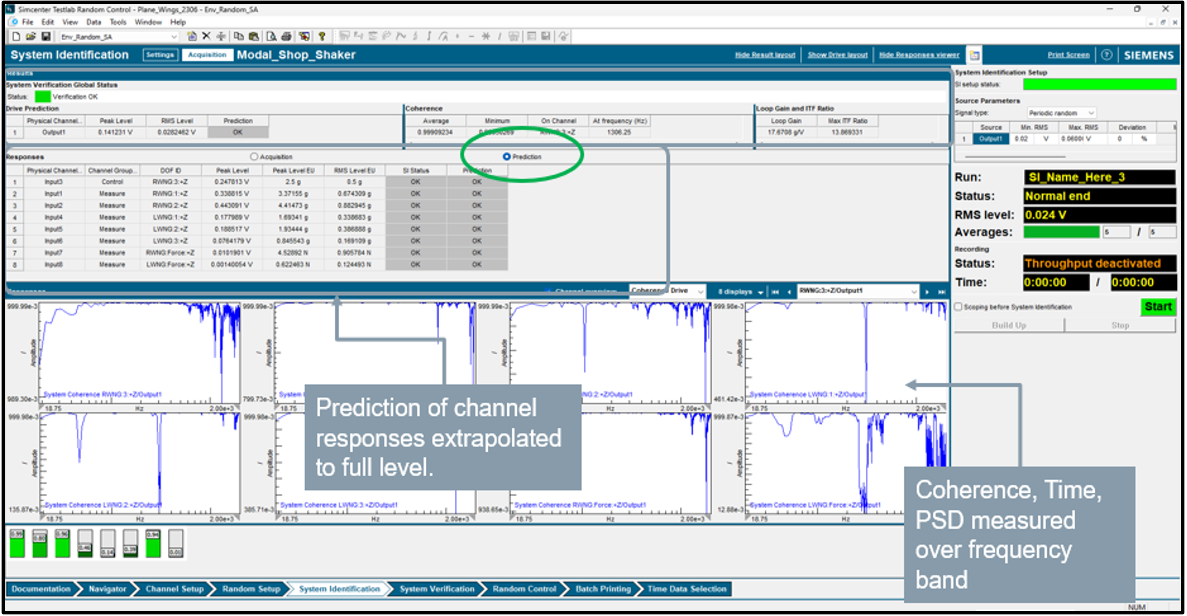Select the Acquisition radio button in Responses
Screen dimensions: 1187x616
coord(255,157)
